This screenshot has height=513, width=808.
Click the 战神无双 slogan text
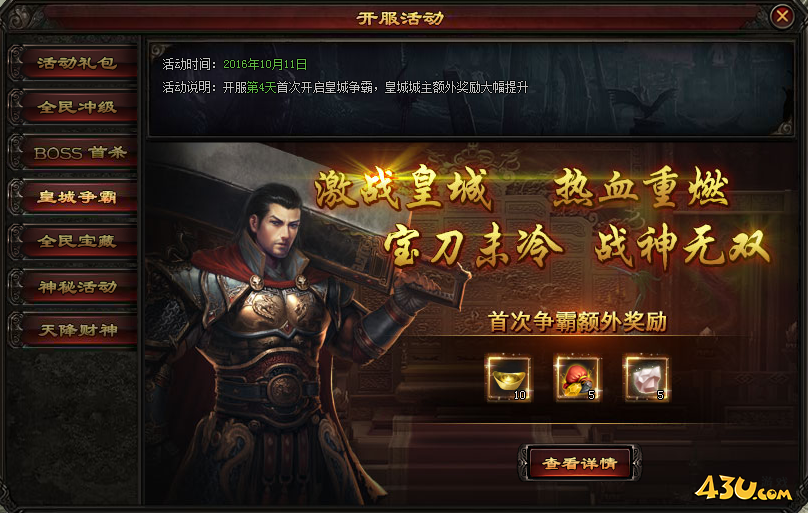(x=683, y=248)
